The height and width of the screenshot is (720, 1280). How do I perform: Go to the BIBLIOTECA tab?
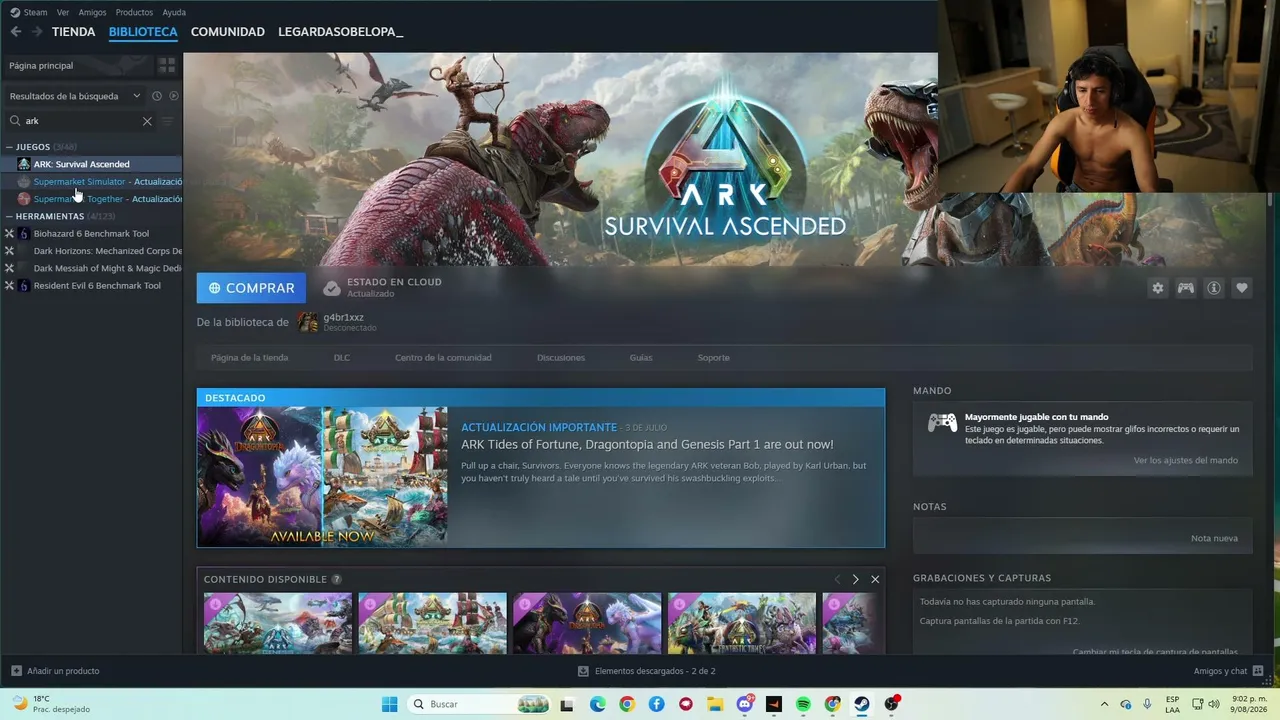pos(143,32)
